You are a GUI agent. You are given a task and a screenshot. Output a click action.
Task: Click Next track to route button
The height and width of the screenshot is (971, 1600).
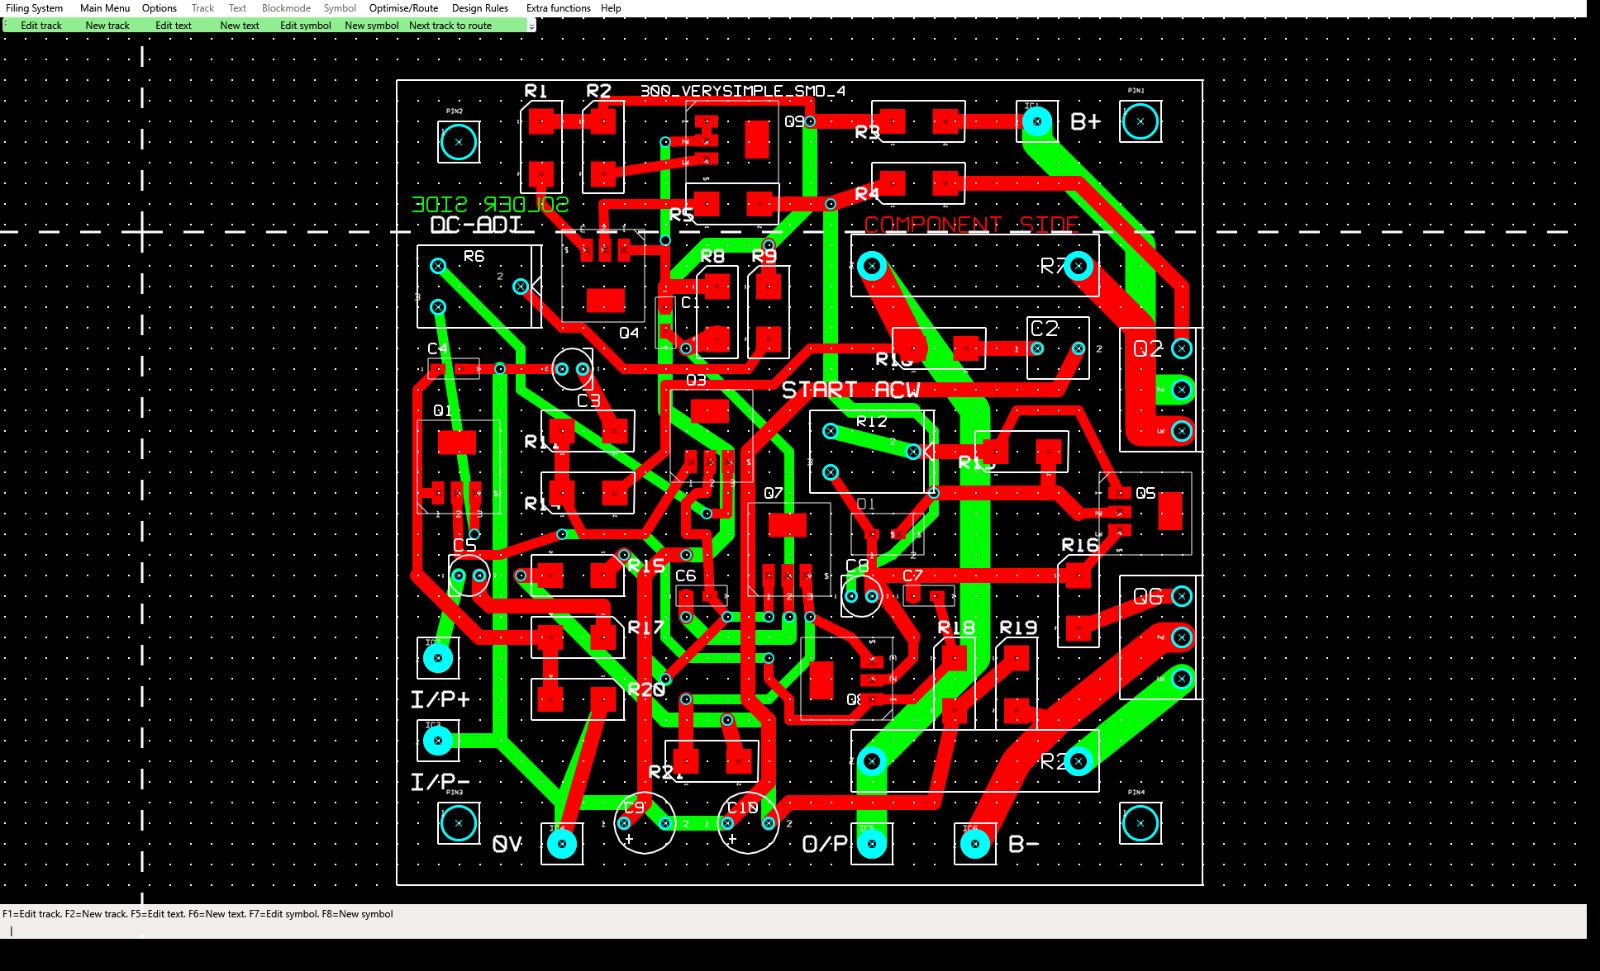(450, 25)
